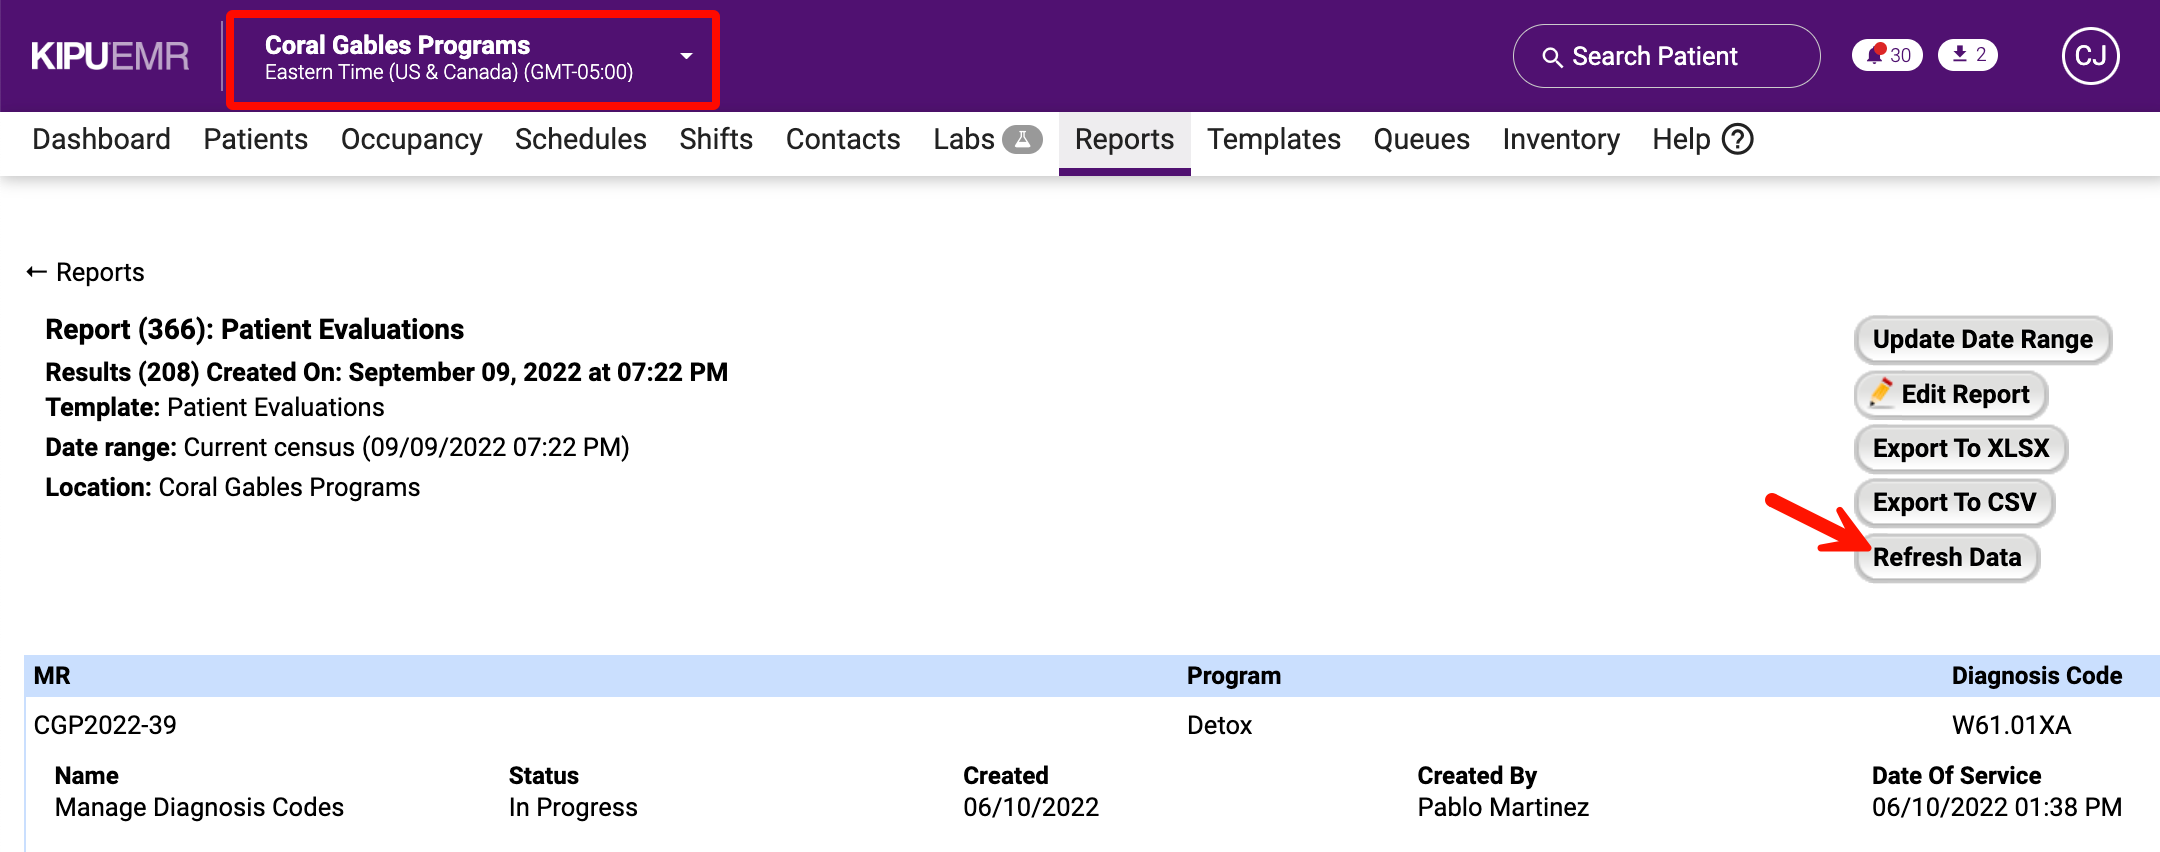Open the CJ user avatar menu

point(2090,56)
